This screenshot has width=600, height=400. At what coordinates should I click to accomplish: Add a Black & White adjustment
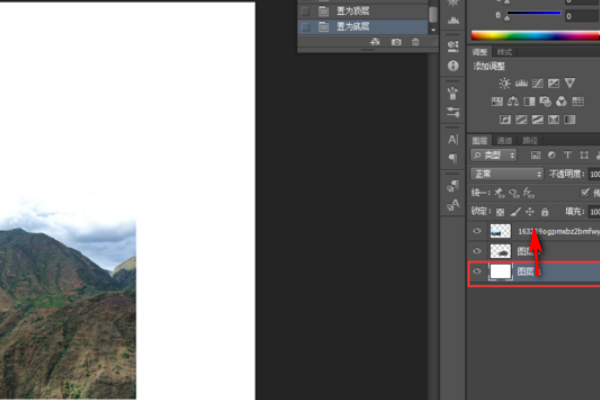(529, 101)
